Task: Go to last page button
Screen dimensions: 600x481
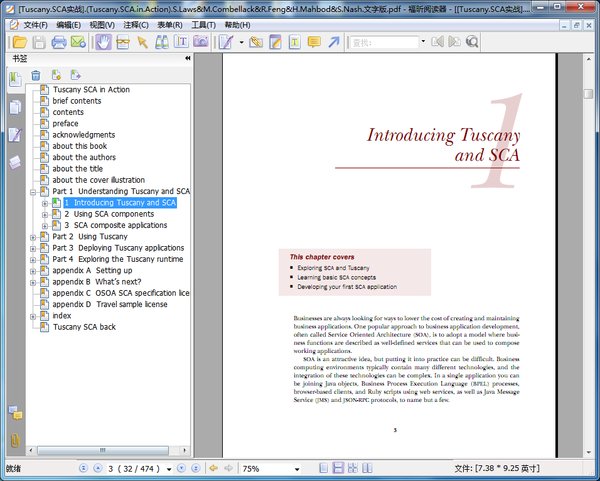Action: click(196, 468)
